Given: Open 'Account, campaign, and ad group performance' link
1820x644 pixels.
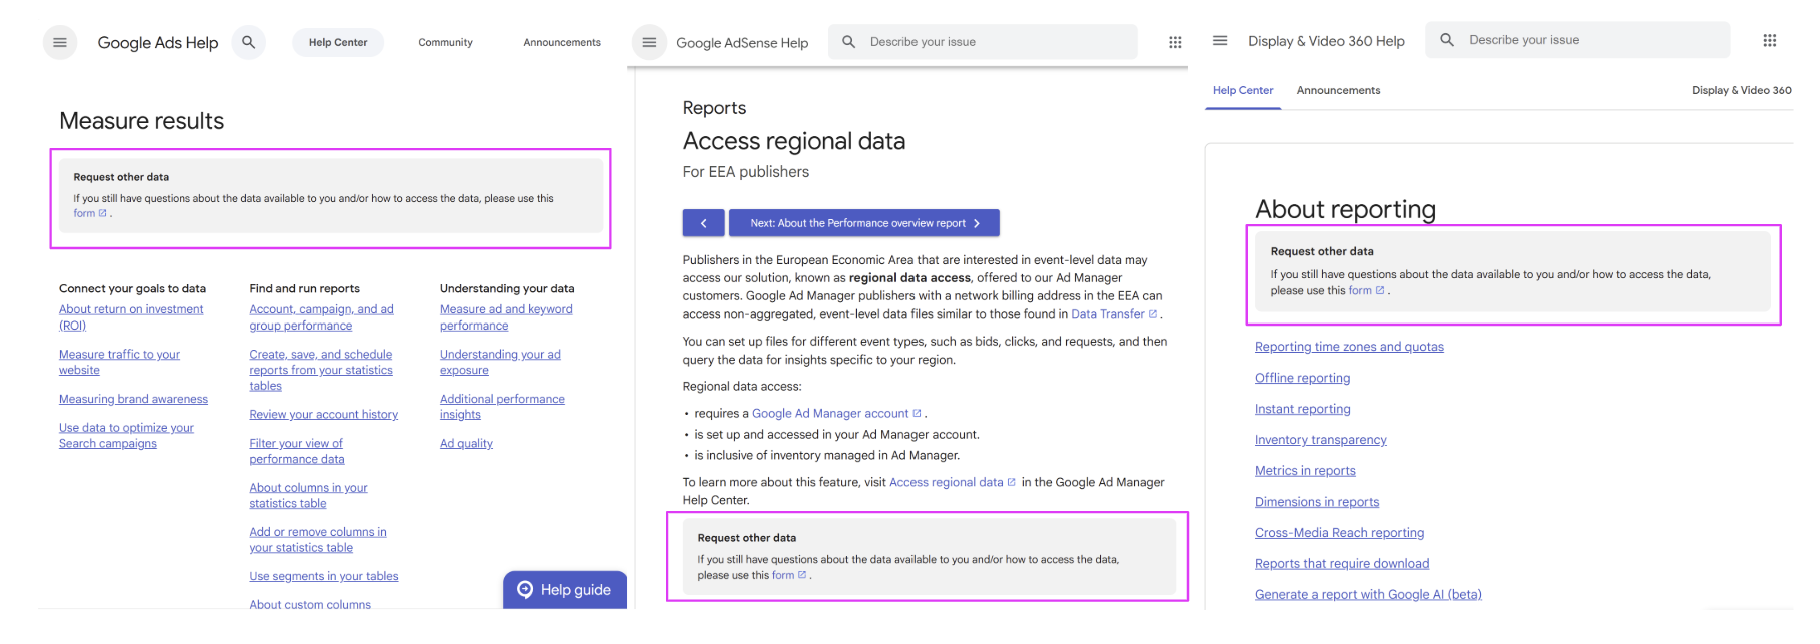Looking at the screenshot, I should [321, 317].
